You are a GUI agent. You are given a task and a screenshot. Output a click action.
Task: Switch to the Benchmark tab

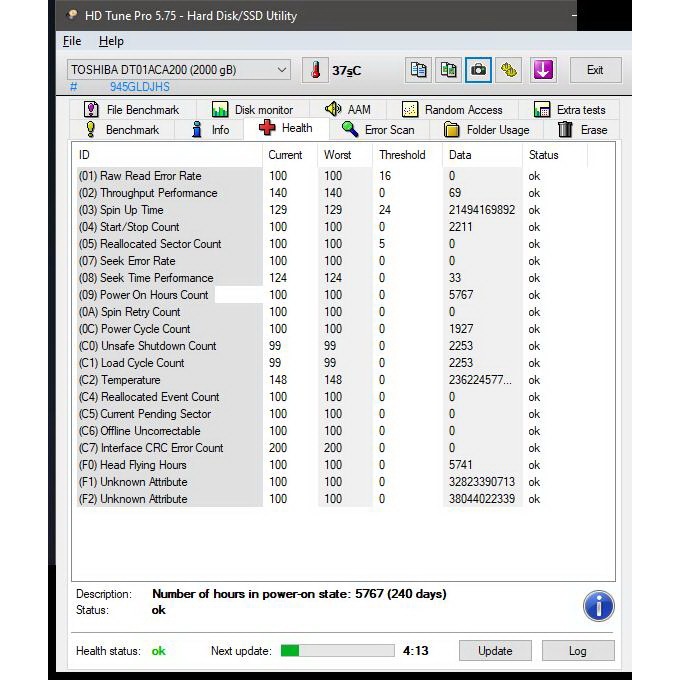[x=122, y=130]
